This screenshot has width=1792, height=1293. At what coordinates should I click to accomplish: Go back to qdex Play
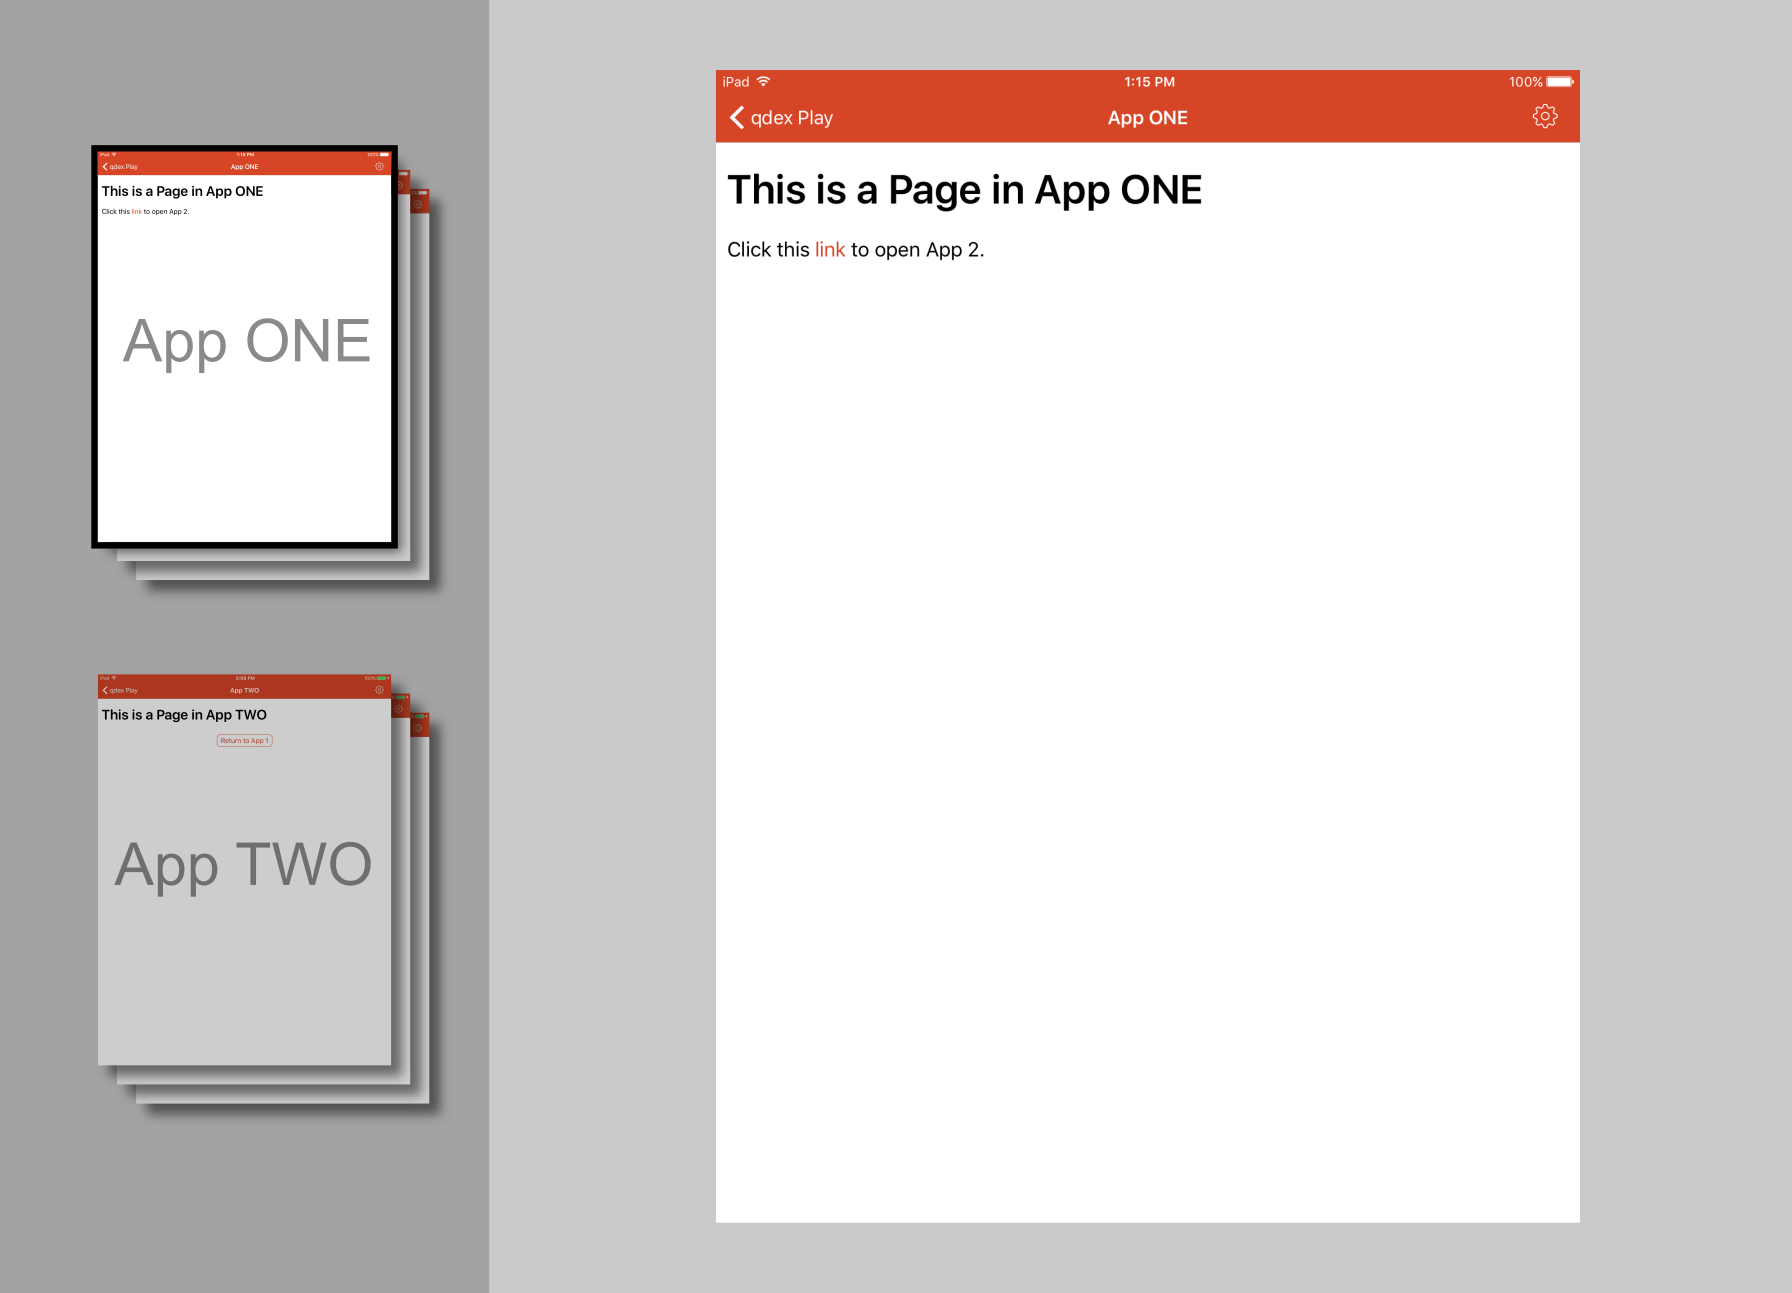coord(781,118)
